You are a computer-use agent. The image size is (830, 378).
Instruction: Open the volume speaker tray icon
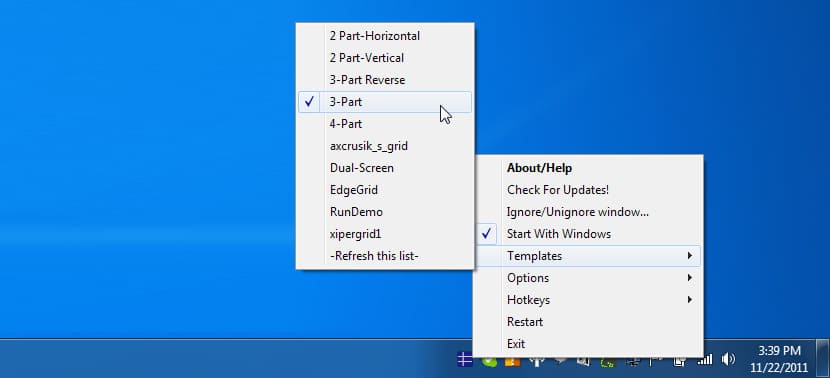point(728,359)
